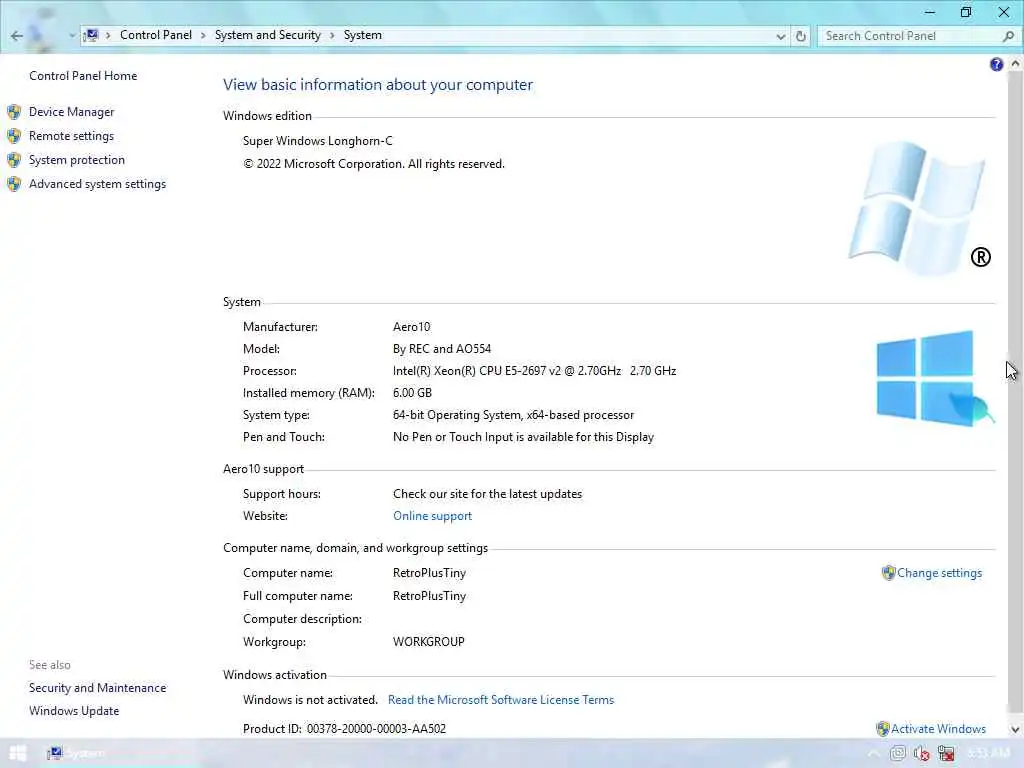Click the scrollbar up arrow
Screen dimensions: 1024x768
1015,64
